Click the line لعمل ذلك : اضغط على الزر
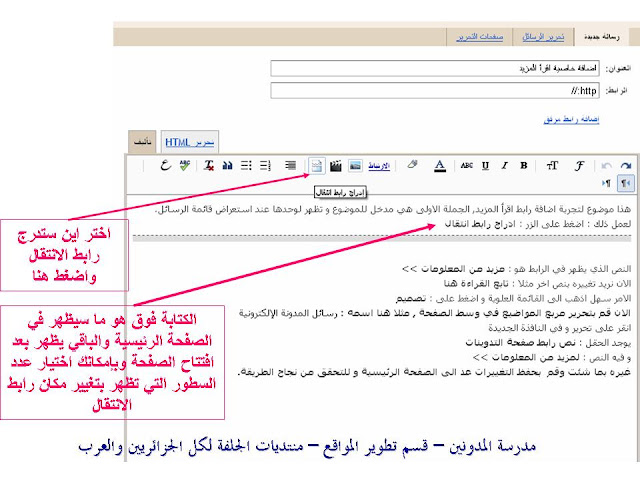Viewport: 640px width, 480px height. tap(538, 224)
